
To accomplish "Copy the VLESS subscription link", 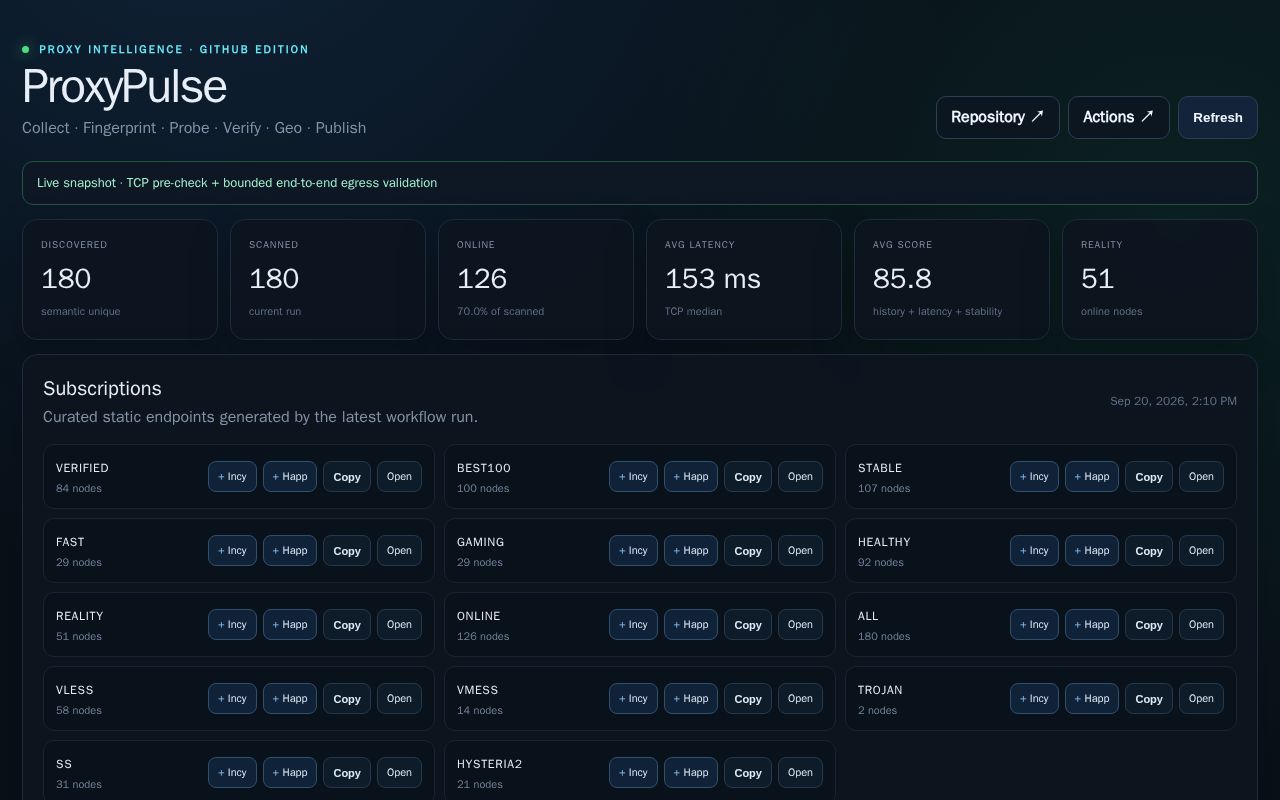I will click(x=347, y=699).
